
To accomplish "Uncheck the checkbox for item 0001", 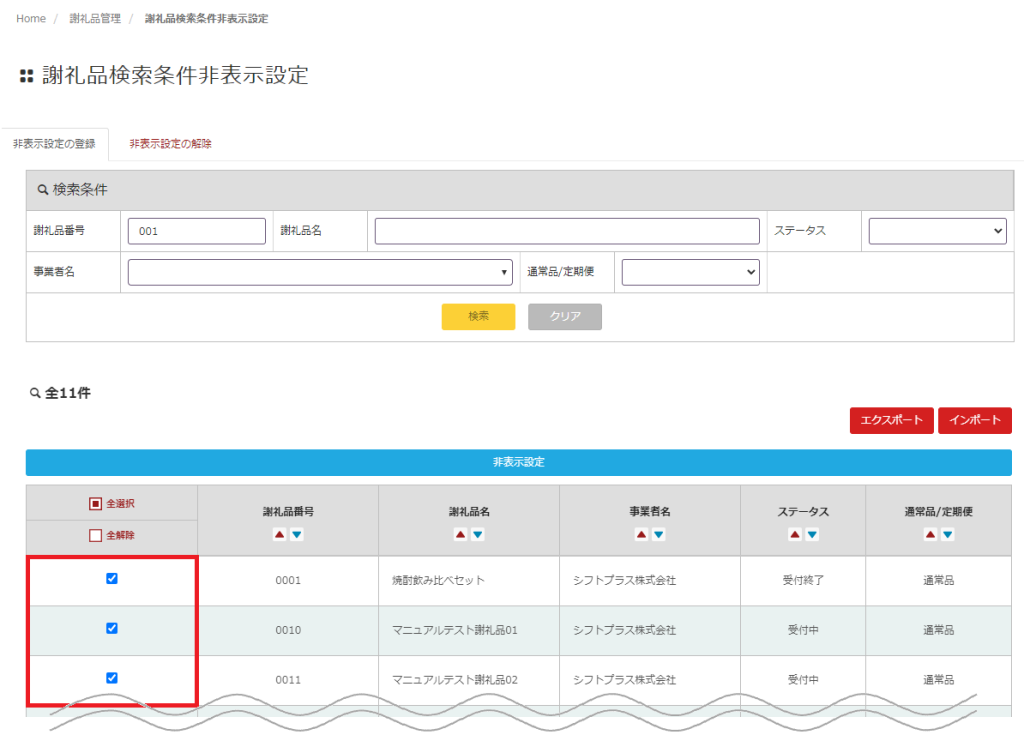I will coord(112,579).
